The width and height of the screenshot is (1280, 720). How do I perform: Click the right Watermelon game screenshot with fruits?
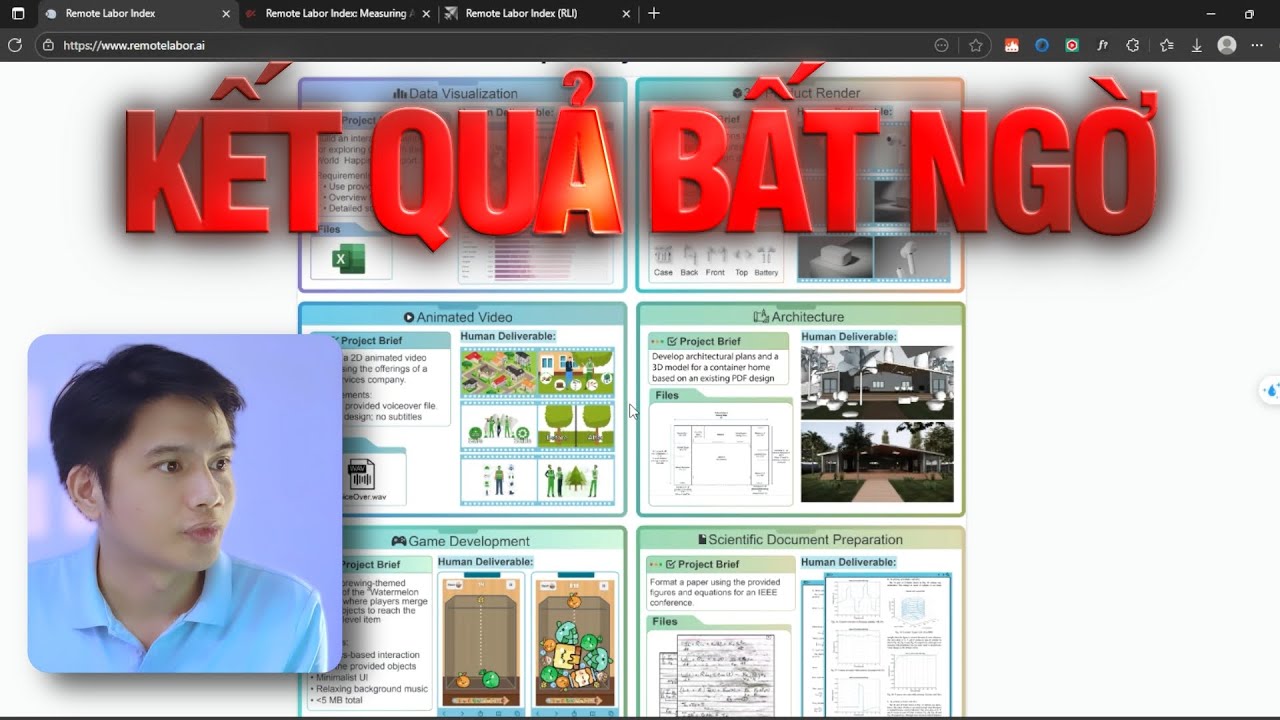tap(574, 642)
